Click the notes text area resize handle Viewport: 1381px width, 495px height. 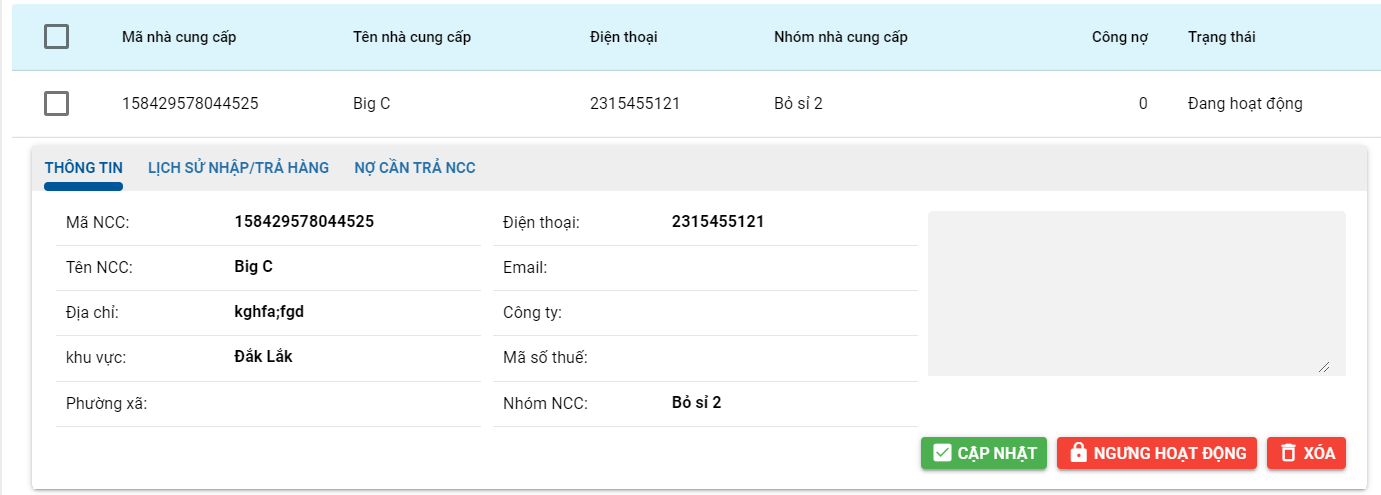(1324, 367)
